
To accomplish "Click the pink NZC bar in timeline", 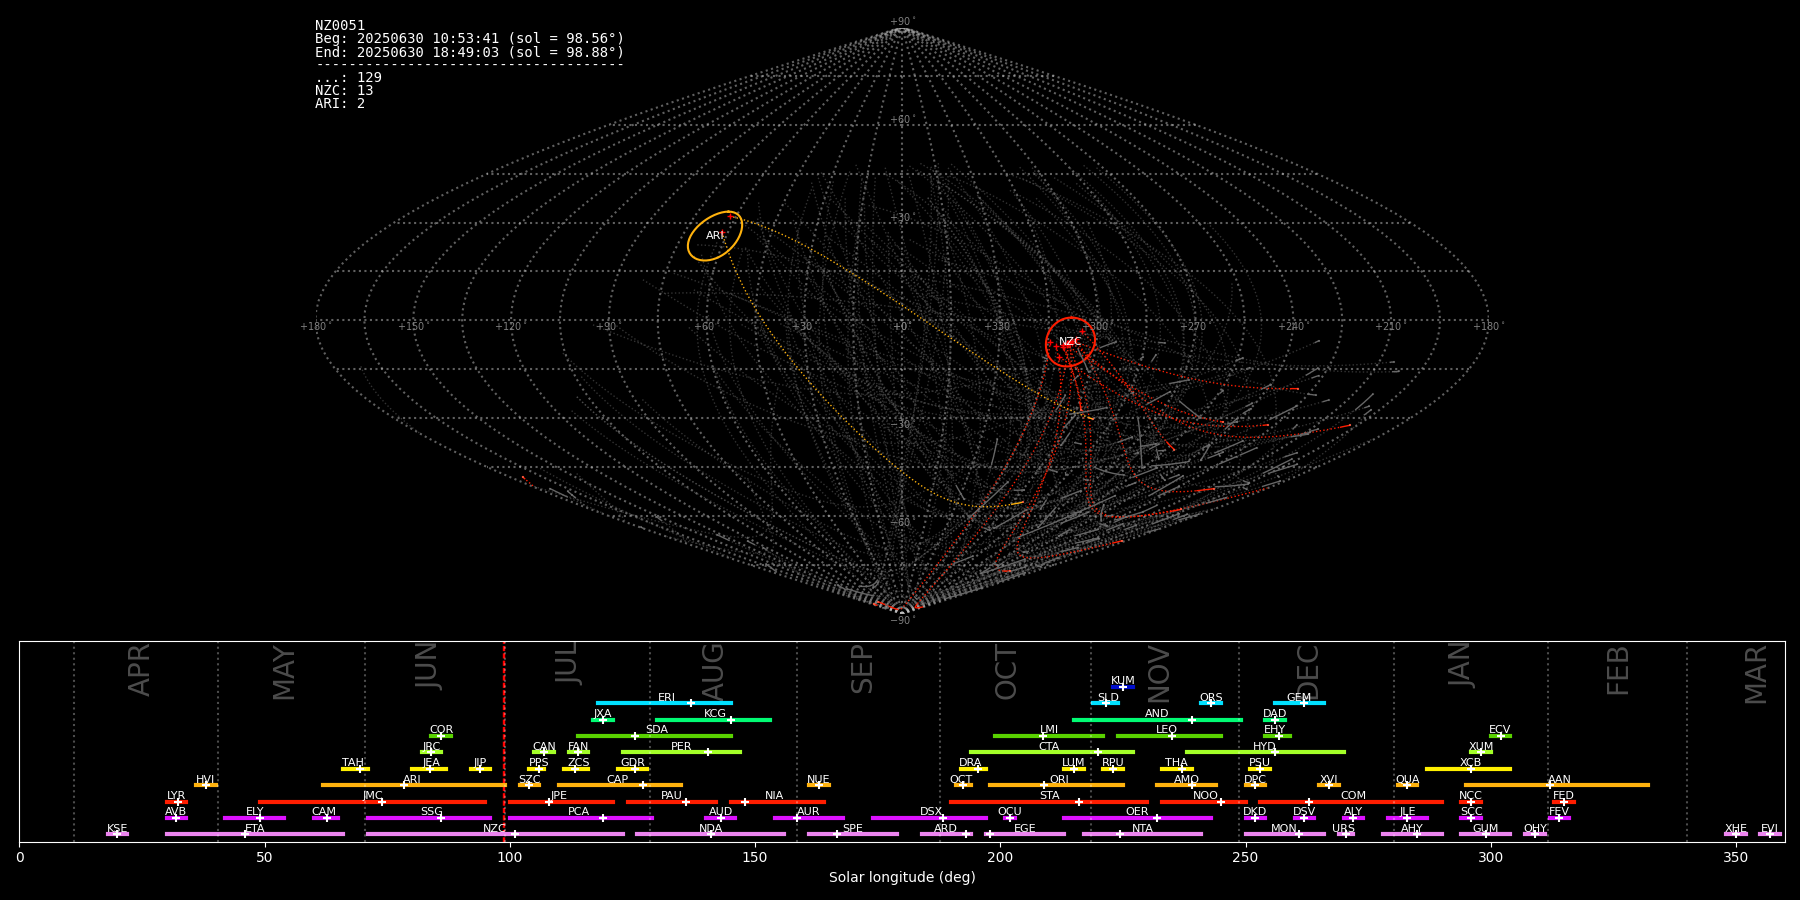I will click(495, 834).
